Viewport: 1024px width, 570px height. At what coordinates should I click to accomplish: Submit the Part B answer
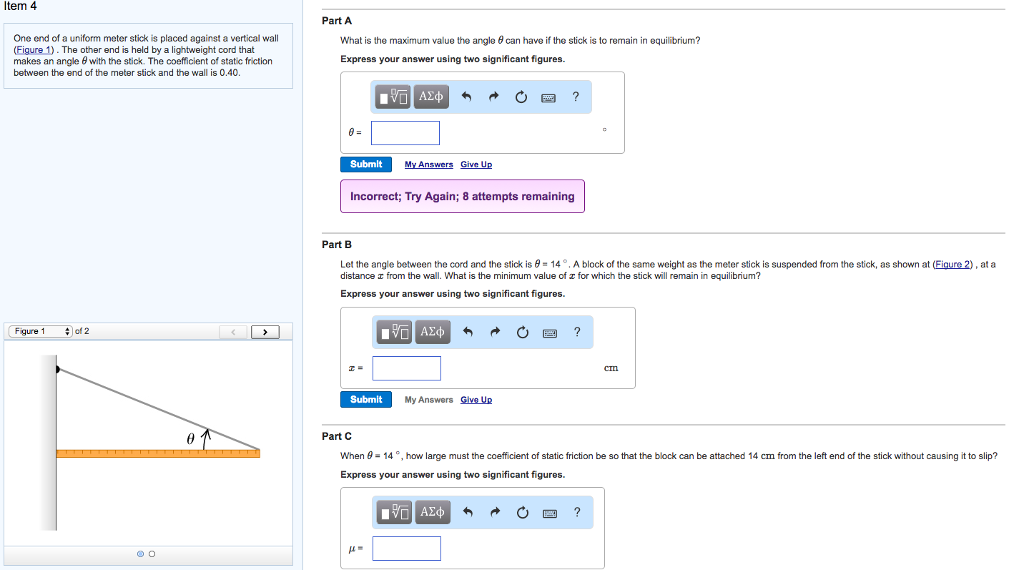pos(366,400)
